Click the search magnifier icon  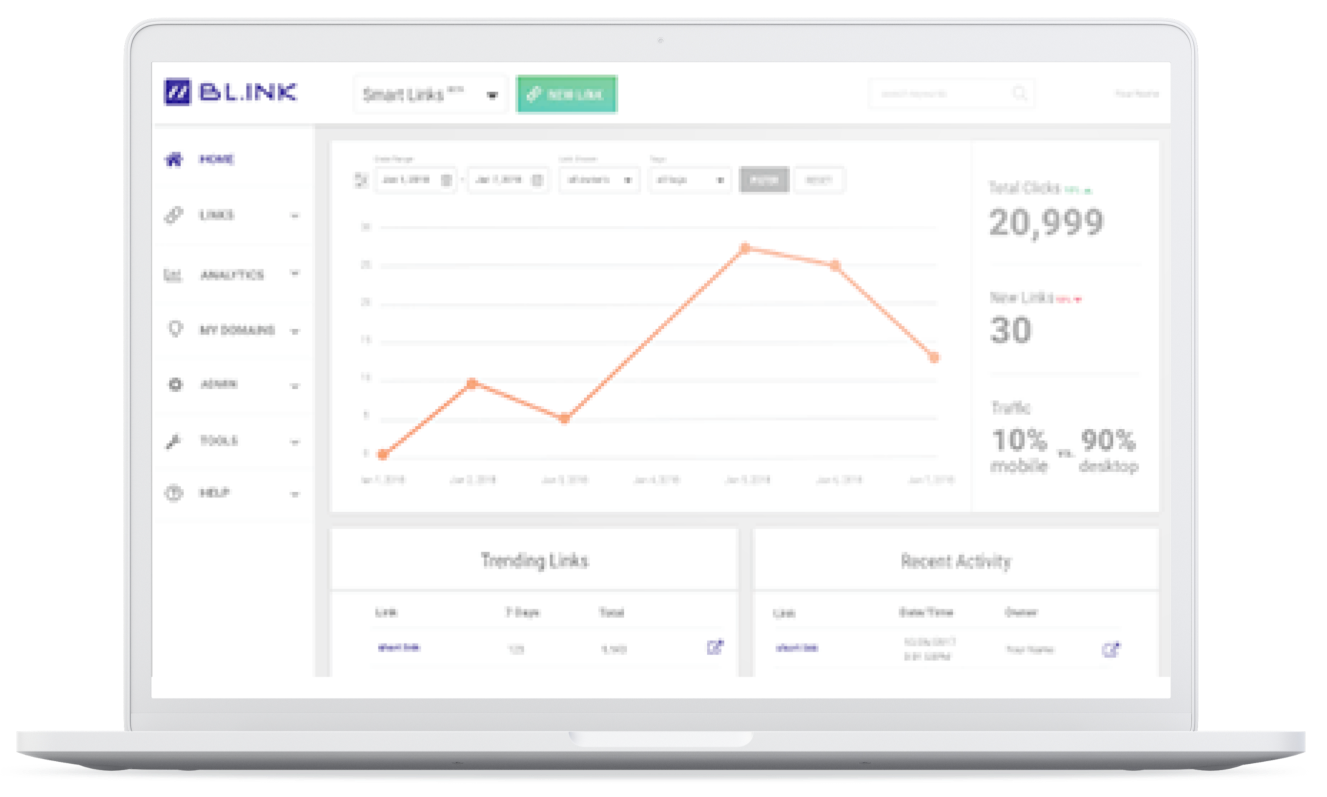tap(1020, 94)
